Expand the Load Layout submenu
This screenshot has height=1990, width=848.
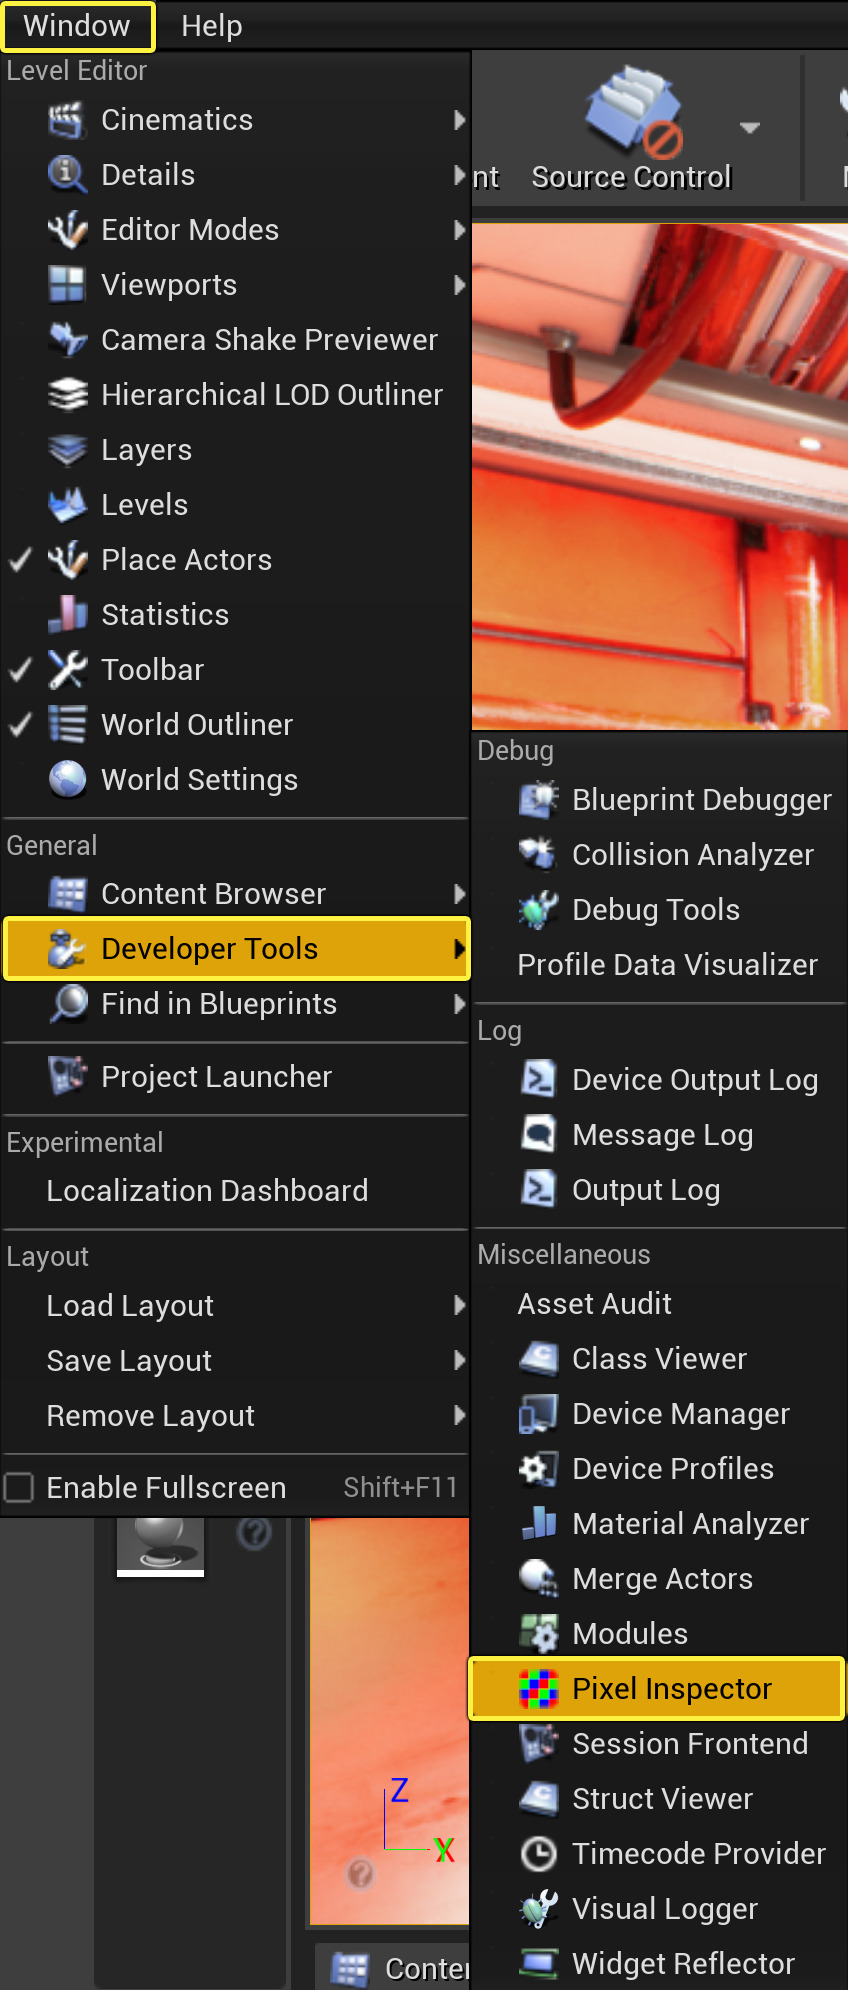click(x=129, y=1305)
